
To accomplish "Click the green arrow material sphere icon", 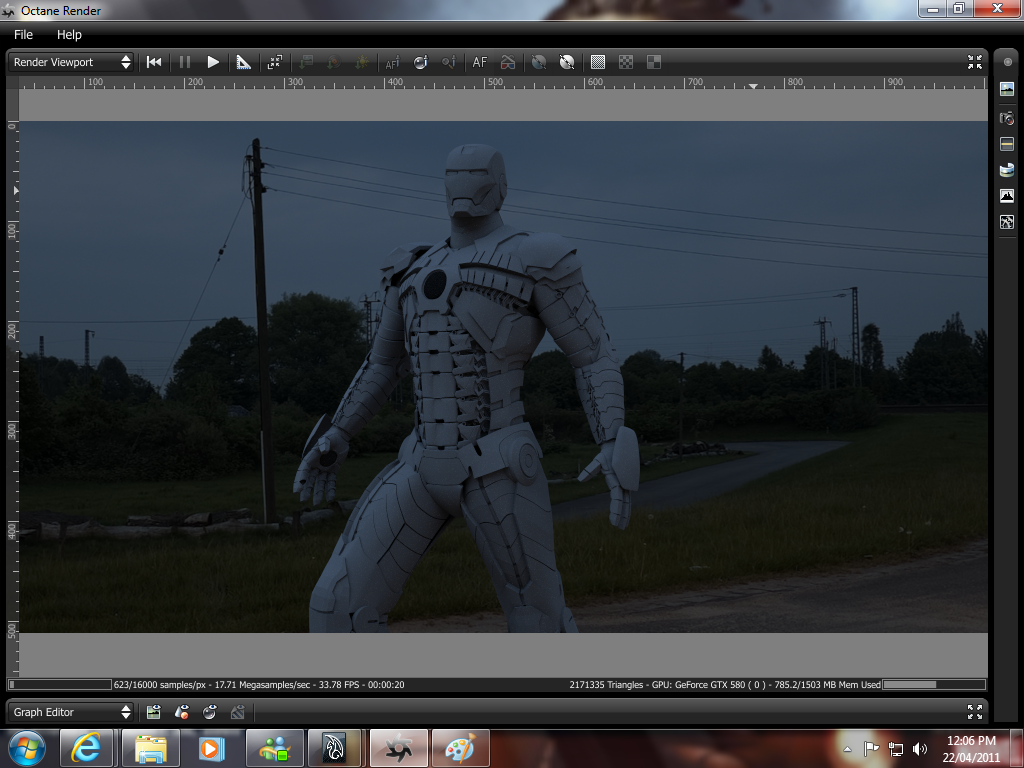I will point(334,62).
